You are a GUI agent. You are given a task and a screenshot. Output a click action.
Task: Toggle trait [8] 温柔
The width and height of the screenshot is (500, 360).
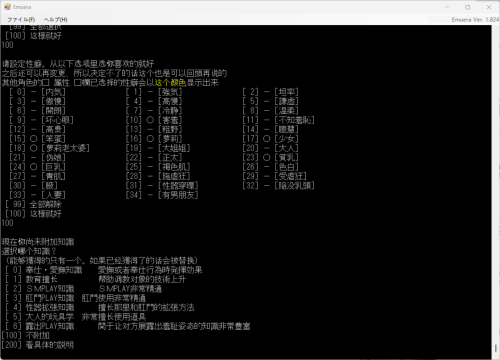(270, 110)
